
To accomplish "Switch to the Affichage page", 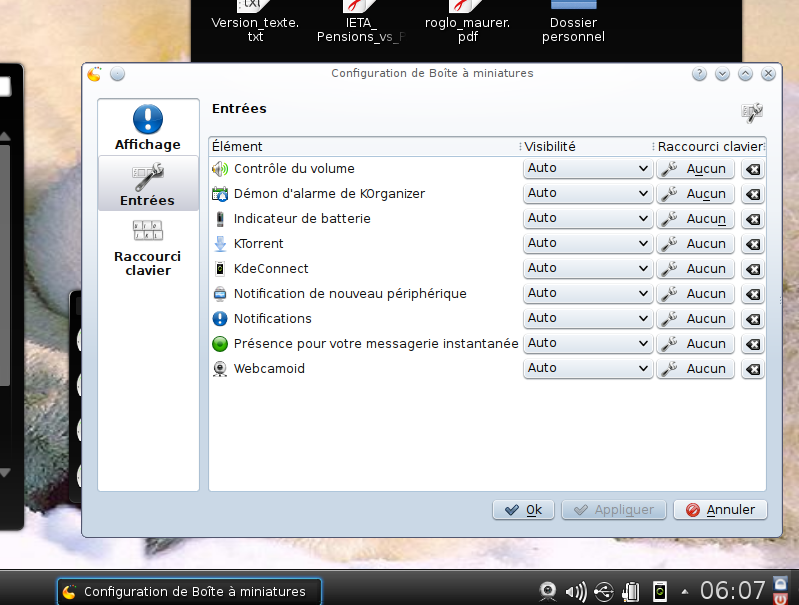I will coord(148,128).
